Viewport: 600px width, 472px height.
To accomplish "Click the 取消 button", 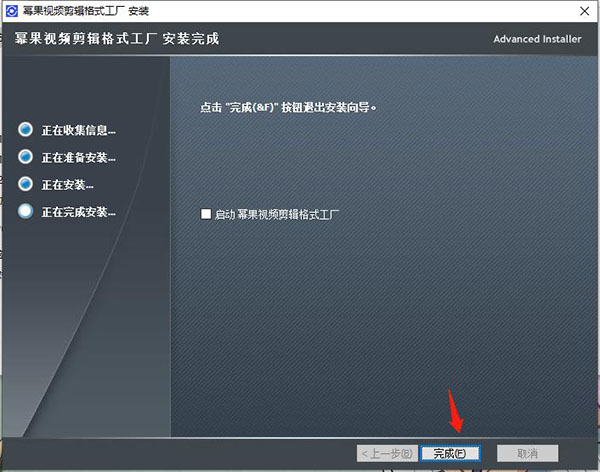I will [x=527, y=453].
